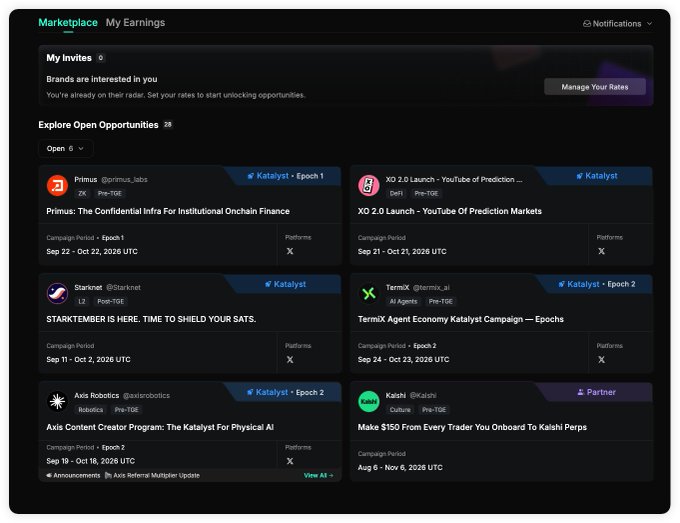The image size is (680, 523).
Task: Open the Axis Content Creator Program title
Action: (160, 427)
